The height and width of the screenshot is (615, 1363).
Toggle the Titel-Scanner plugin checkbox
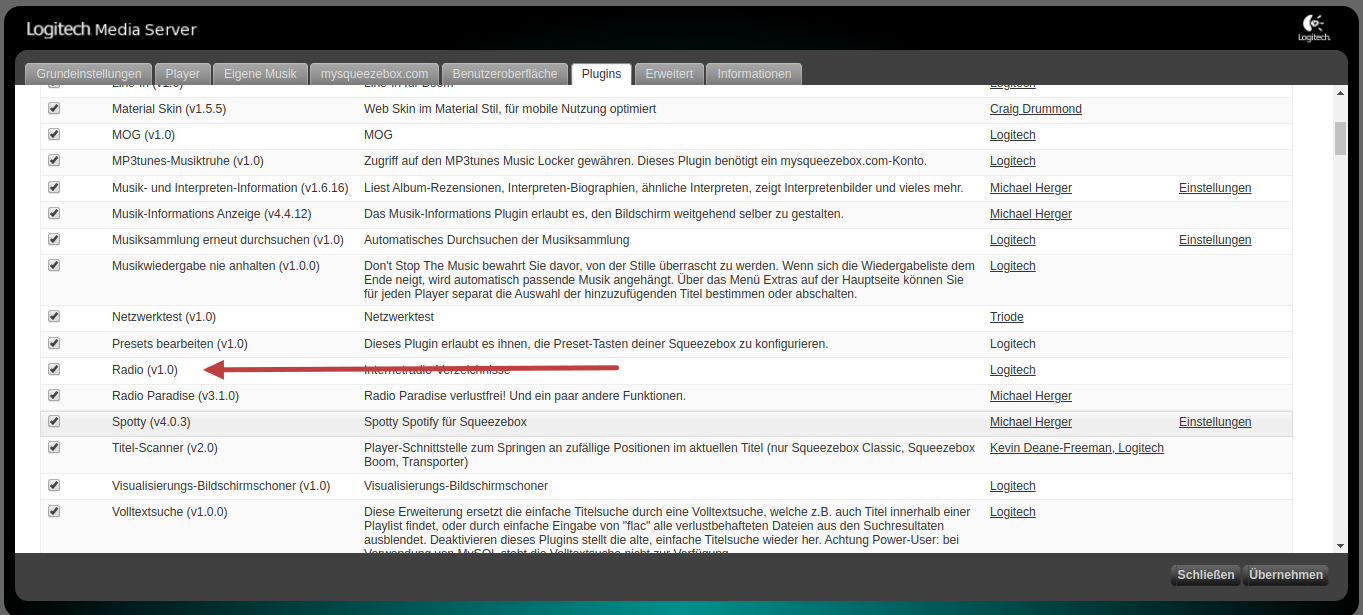(54, 447)
